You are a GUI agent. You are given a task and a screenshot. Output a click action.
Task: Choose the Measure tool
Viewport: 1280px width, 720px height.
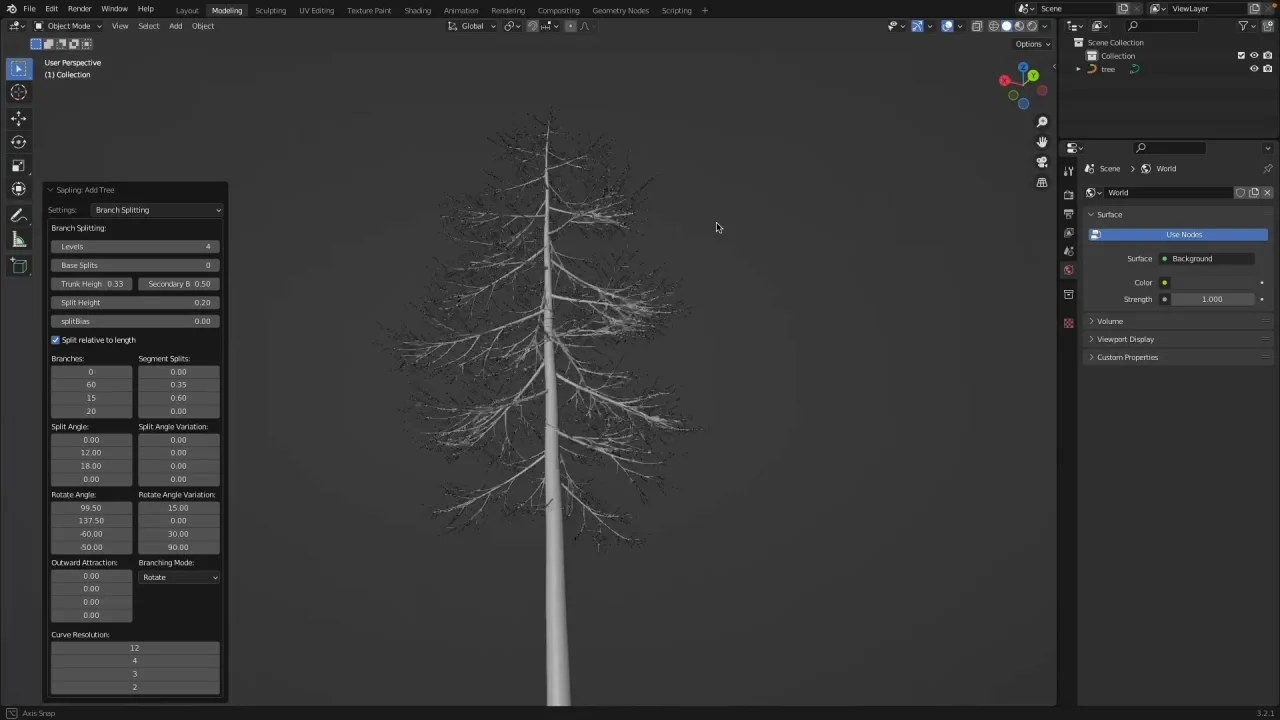pyautogui.click(x=18, y=239)
